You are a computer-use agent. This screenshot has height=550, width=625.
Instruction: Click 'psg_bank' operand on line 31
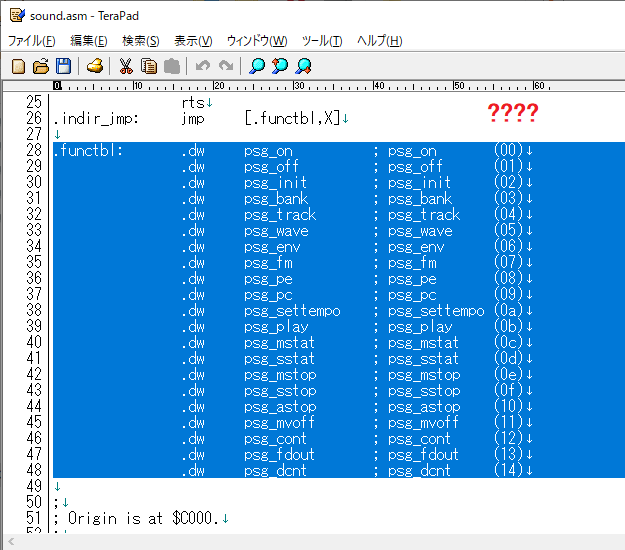pos(276,199)
